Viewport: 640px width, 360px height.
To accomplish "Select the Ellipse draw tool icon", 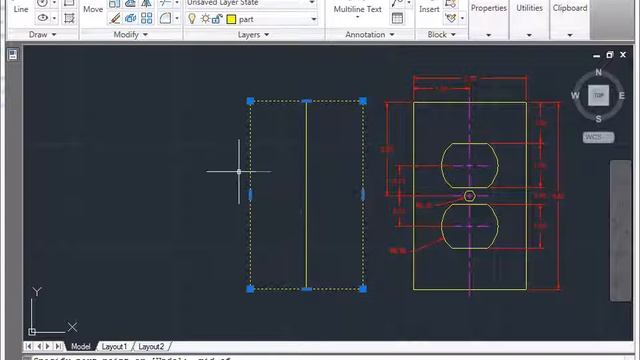I will point(42,18).
